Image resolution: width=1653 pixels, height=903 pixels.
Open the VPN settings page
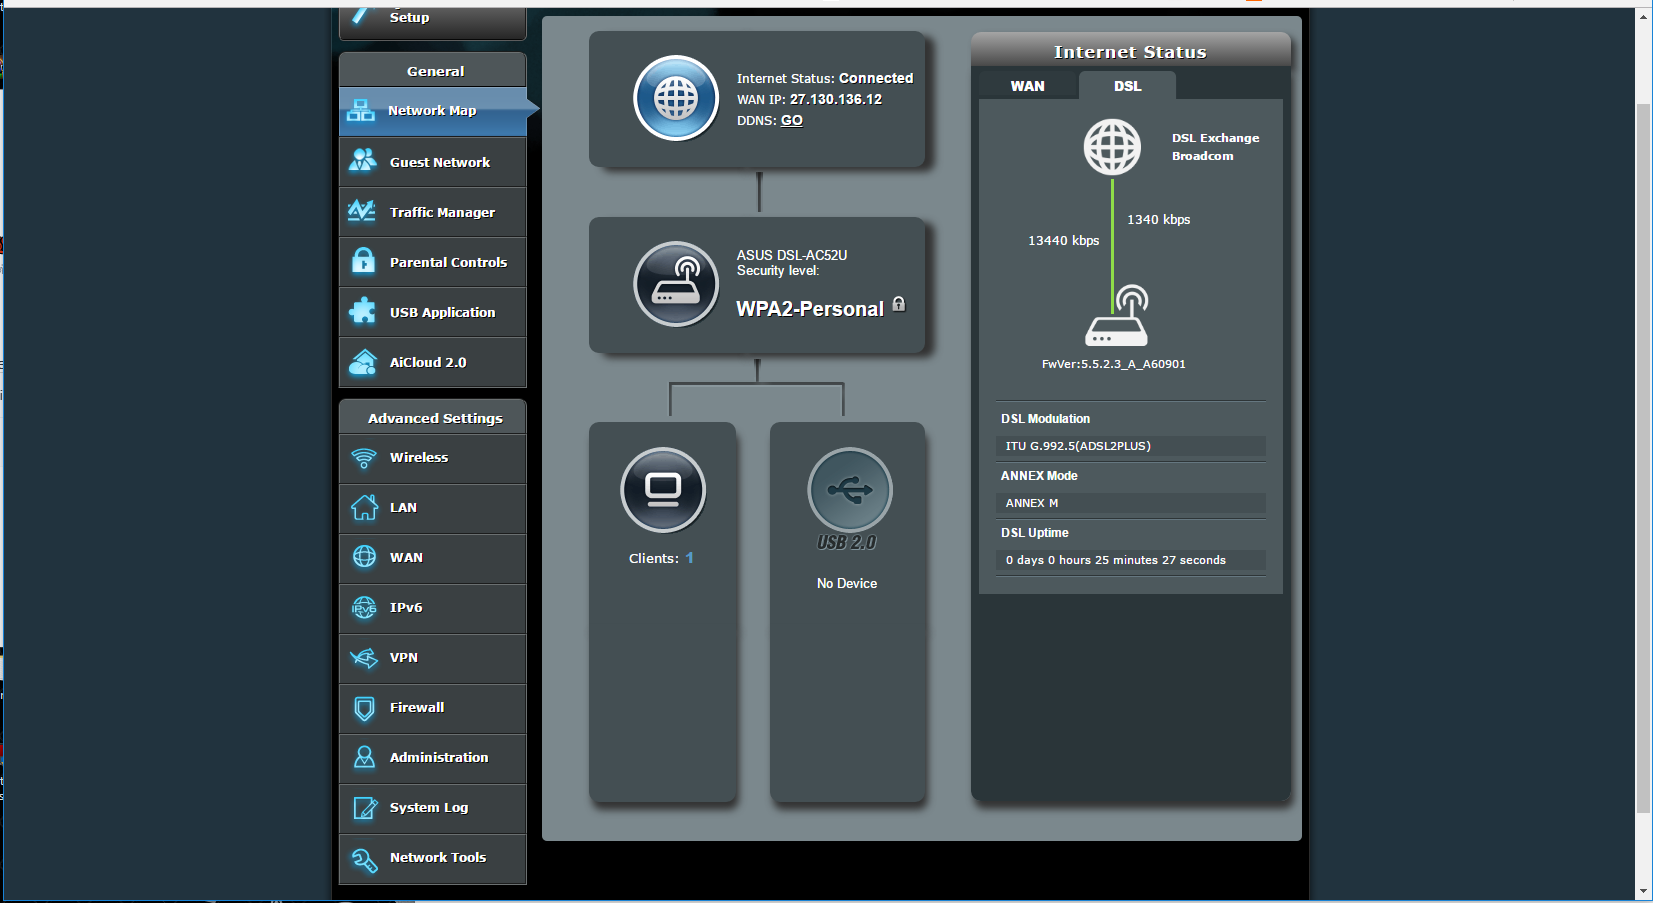coord(433,658)
